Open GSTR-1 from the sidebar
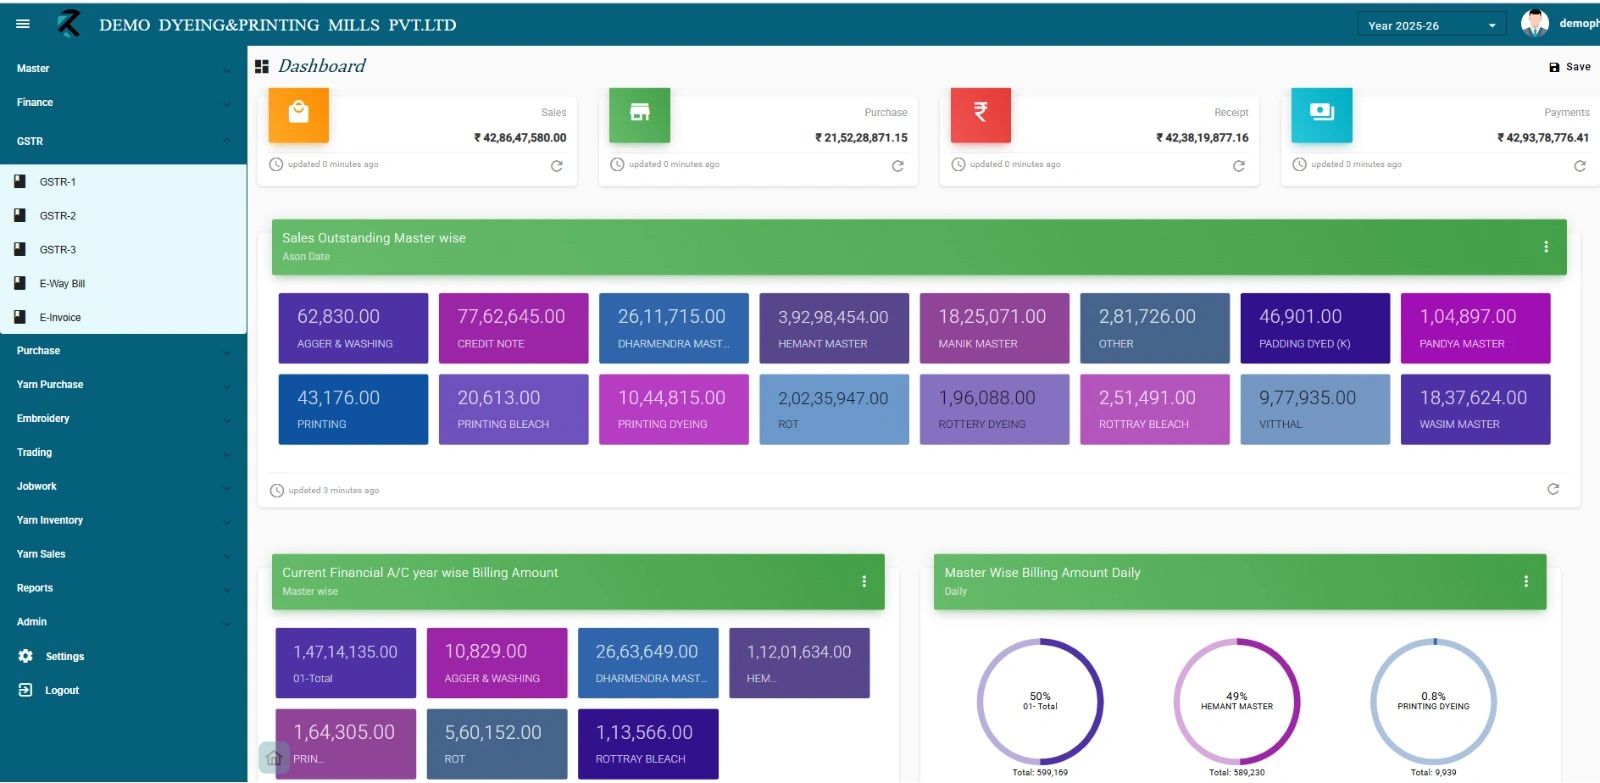The height and width of the screenshot is (783, 1600). (x=58, y=182)
